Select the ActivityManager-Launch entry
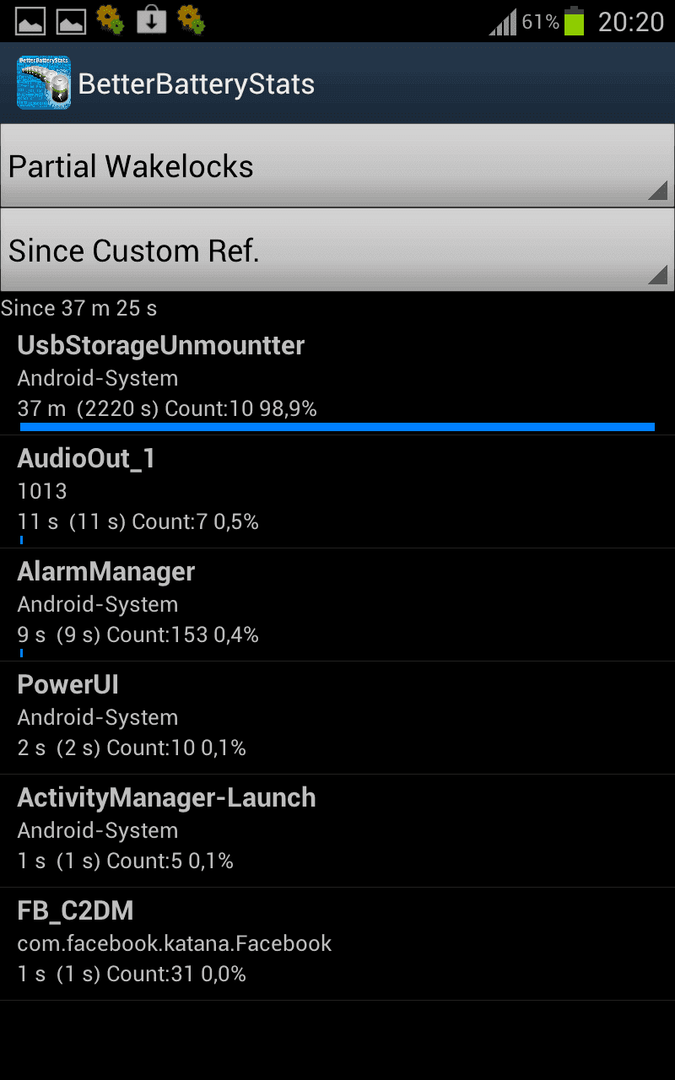The height and width of the screenshot is (1080, 675). tap(338, 831)
